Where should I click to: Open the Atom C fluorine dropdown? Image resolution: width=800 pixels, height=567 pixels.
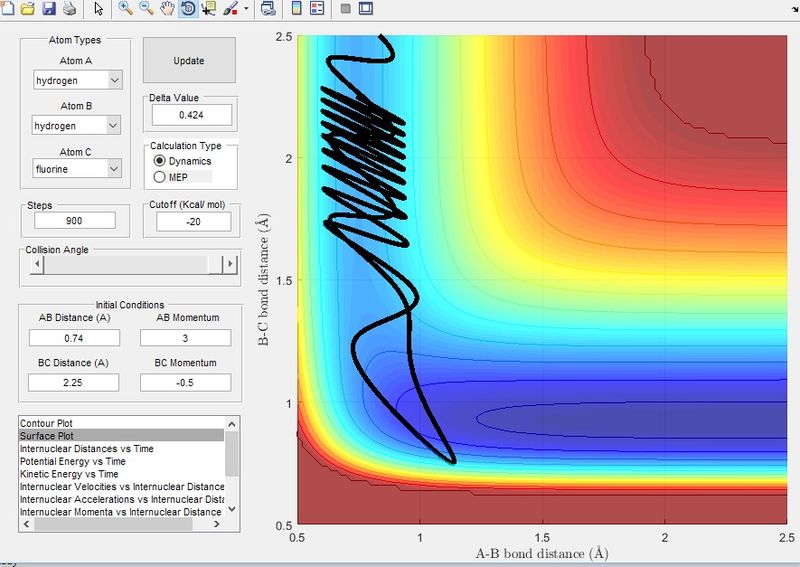(77, 168)
